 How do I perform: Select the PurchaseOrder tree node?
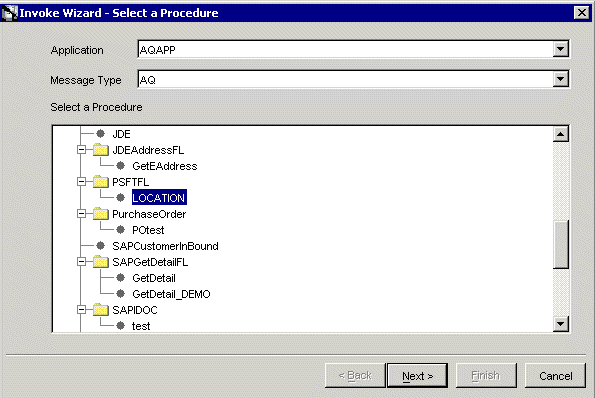(x=149, y=214)
